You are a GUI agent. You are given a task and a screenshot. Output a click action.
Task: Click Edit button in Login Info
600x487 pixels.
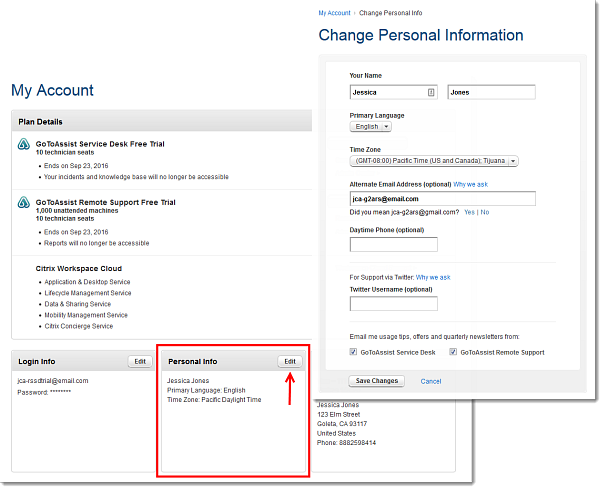coord(140,361)
